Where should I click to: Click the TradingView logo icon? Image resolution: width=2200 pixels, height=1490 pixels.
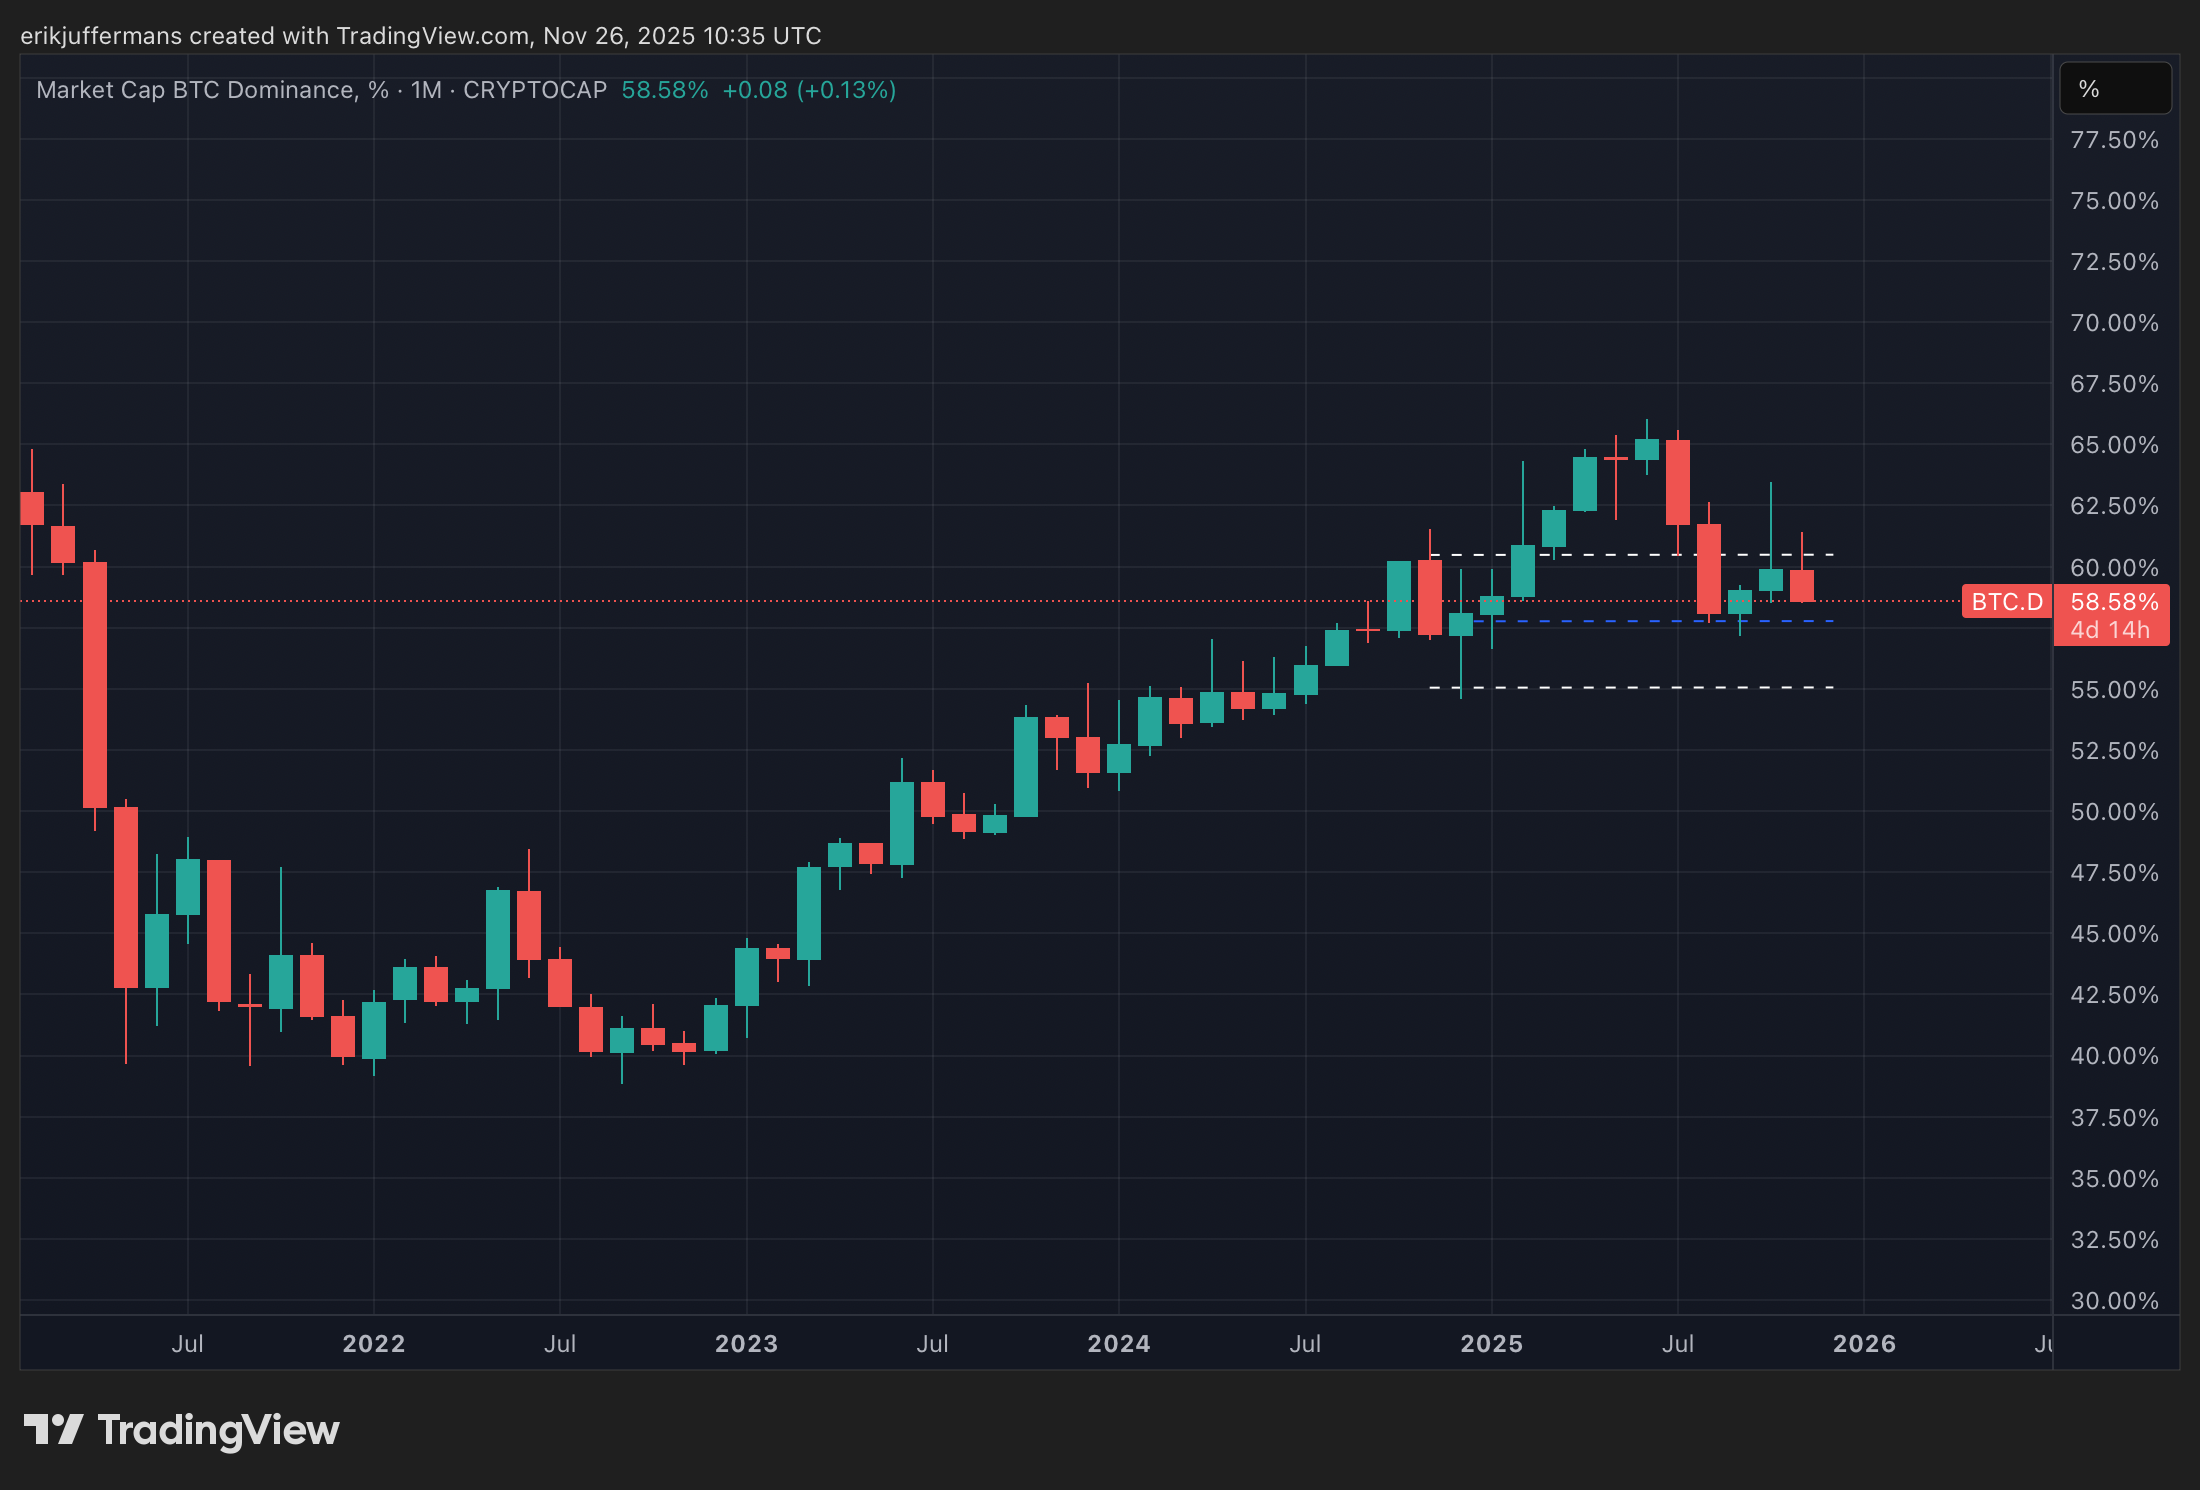(53, 1429)
